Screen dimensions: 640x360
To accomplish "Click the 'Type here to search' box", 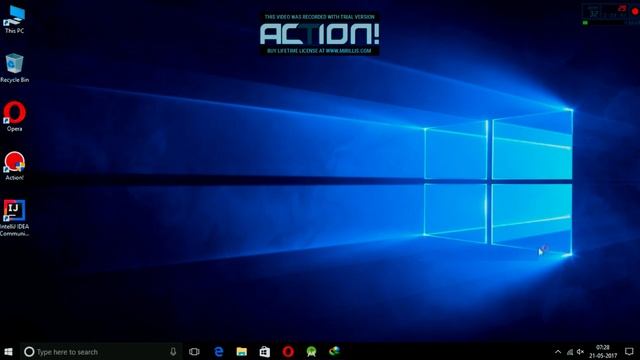I will (100, 352).
